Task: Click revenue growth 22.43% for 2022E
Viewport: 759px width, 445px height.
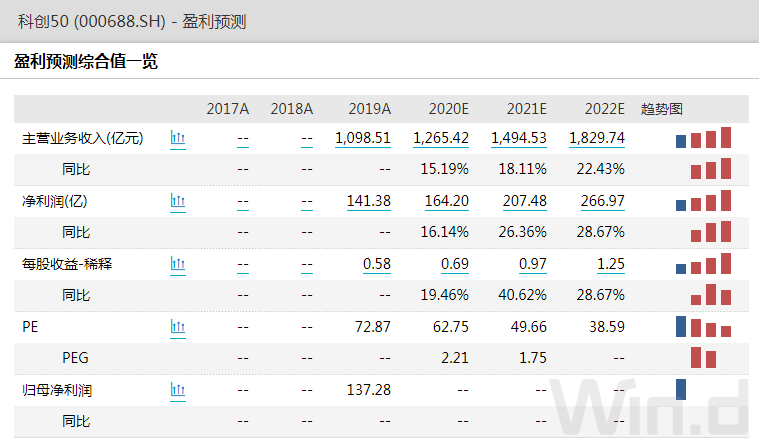Action: coord(600,169)
